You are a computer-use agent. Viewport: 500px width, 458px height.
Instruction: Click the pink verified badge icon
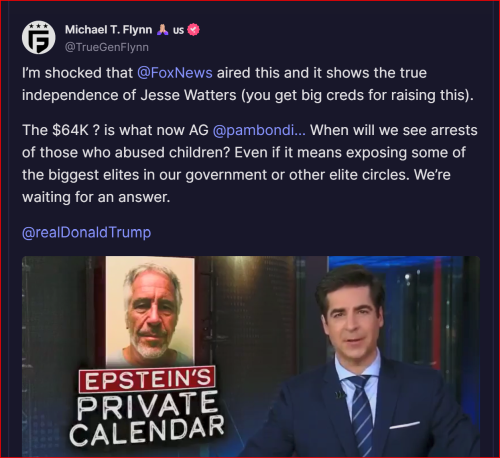193,30
